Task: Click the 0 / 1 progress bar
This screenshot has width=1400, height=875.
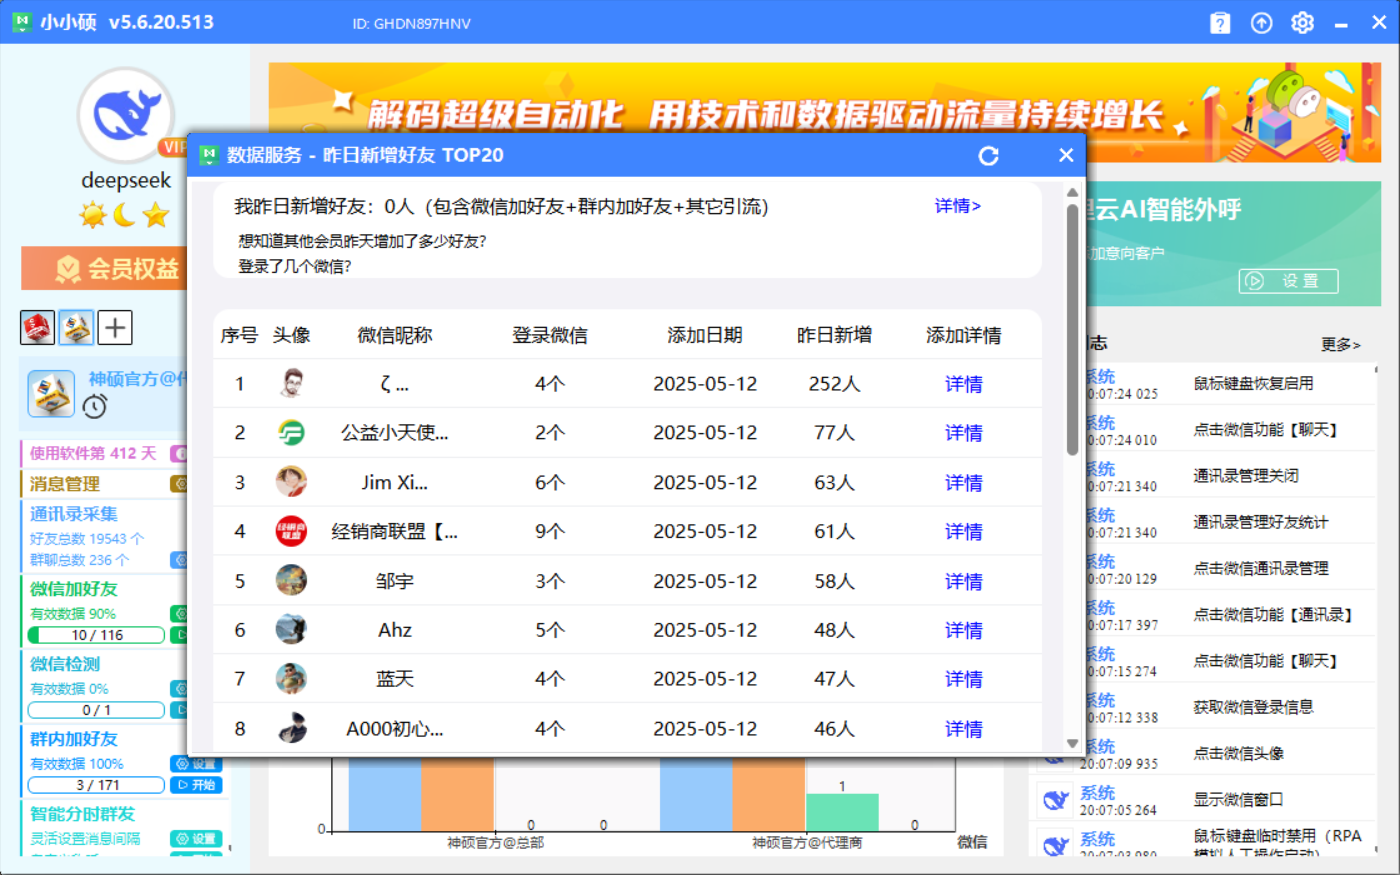Action: coord(97,710)
